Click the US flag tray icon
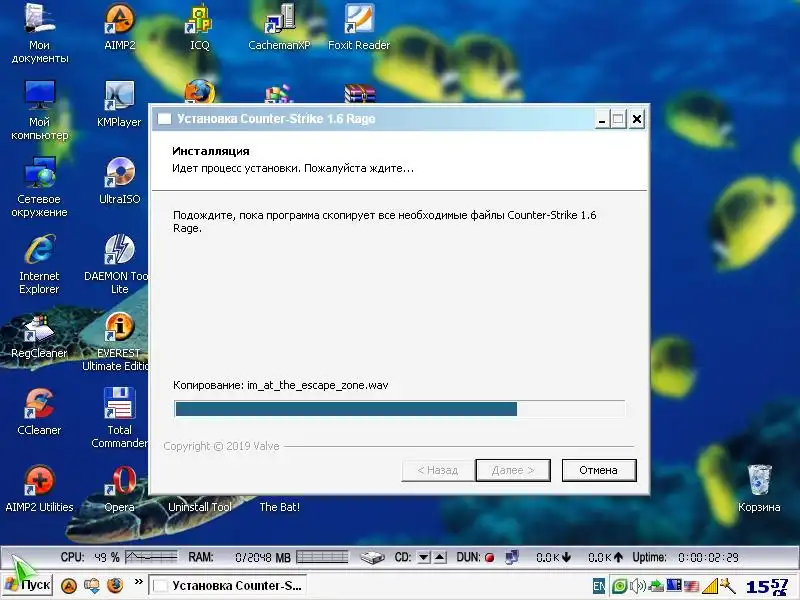Viewport: 800px width, 600px height. tap(691, 586)
